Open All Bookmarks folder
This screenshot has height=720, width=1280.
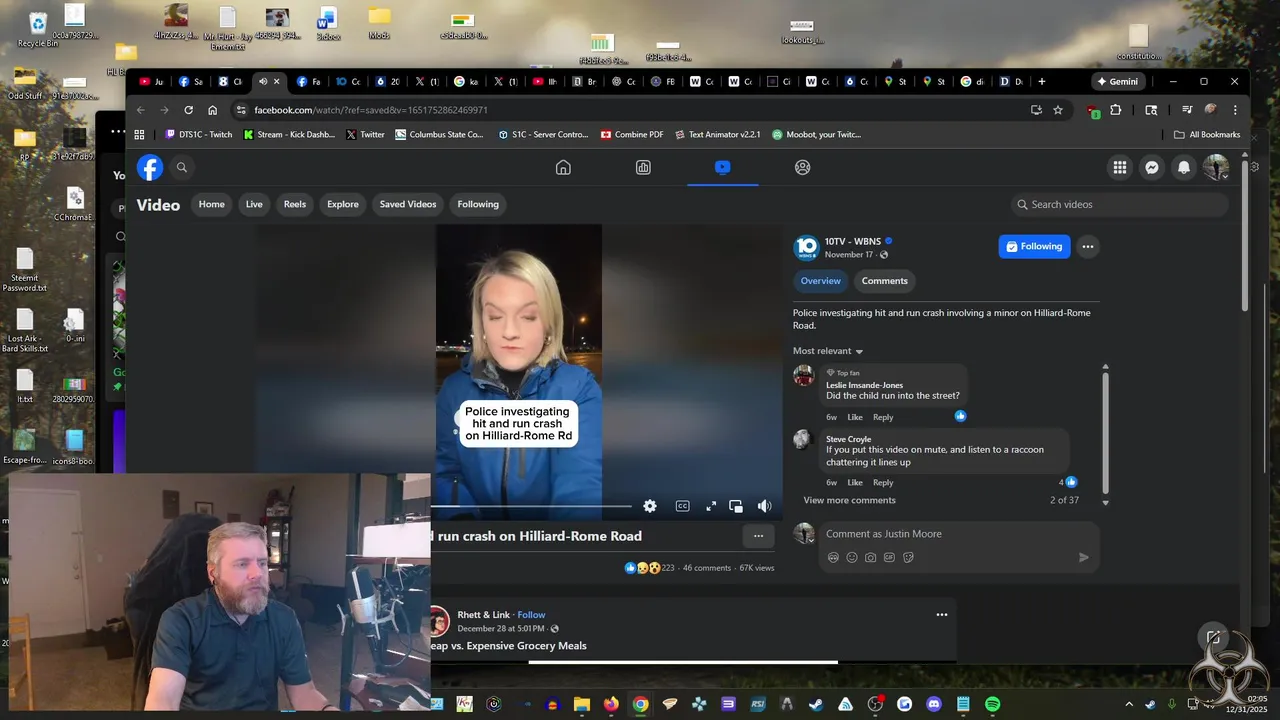pos(1207,134)
